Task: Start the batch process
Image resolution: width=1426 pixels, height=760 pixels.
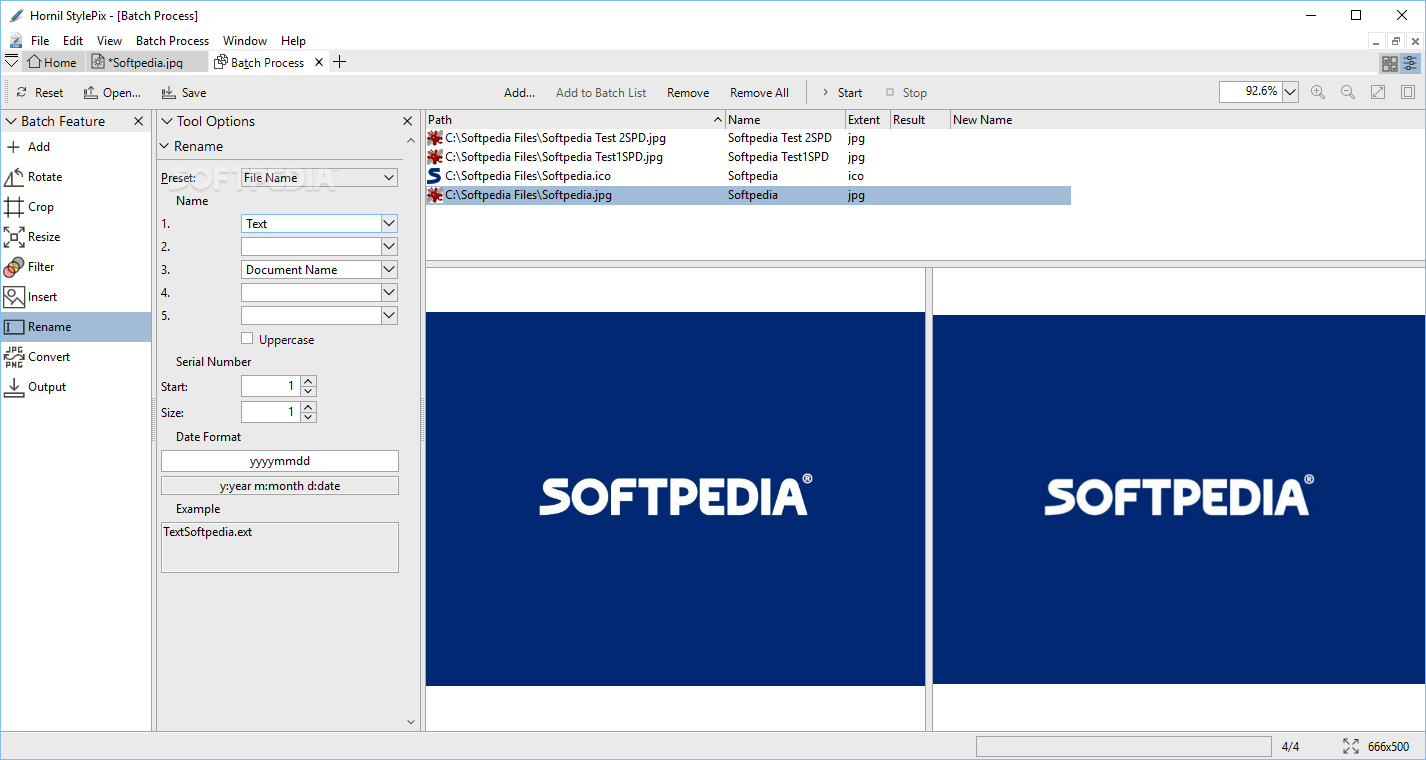Action: 842,93
